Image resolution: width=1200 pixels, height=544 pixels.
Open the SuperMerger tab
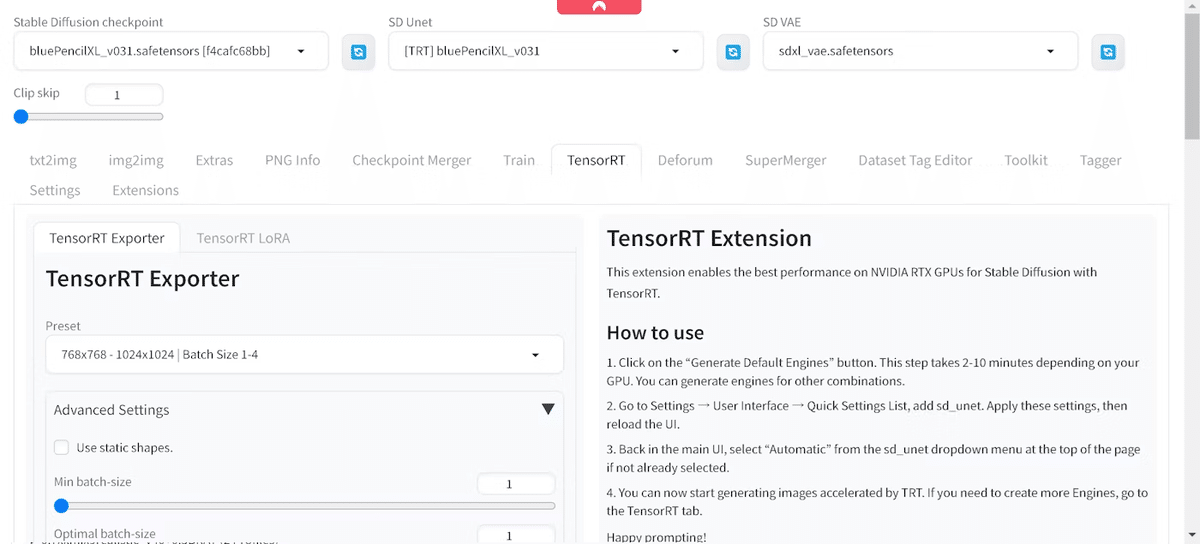click(786, 160)
